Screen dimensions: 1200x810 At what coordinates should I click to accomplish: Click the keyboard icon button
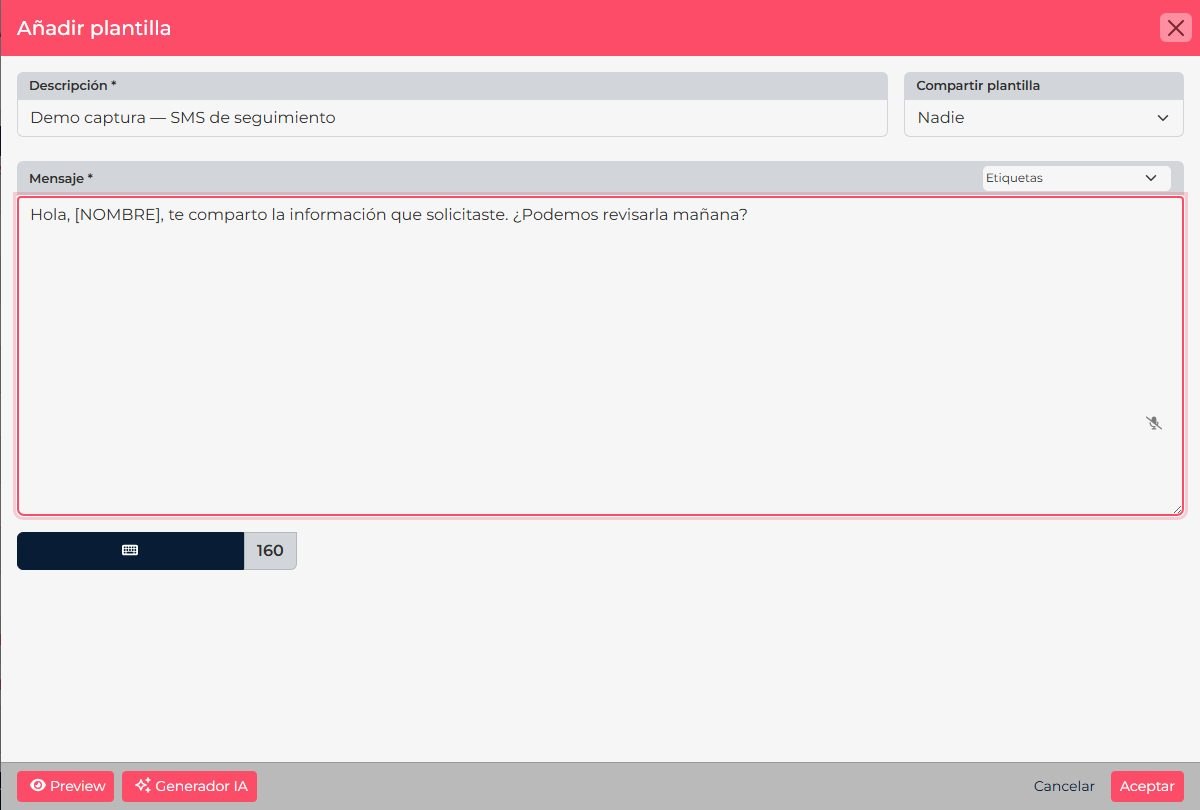(x=130, y=550)
